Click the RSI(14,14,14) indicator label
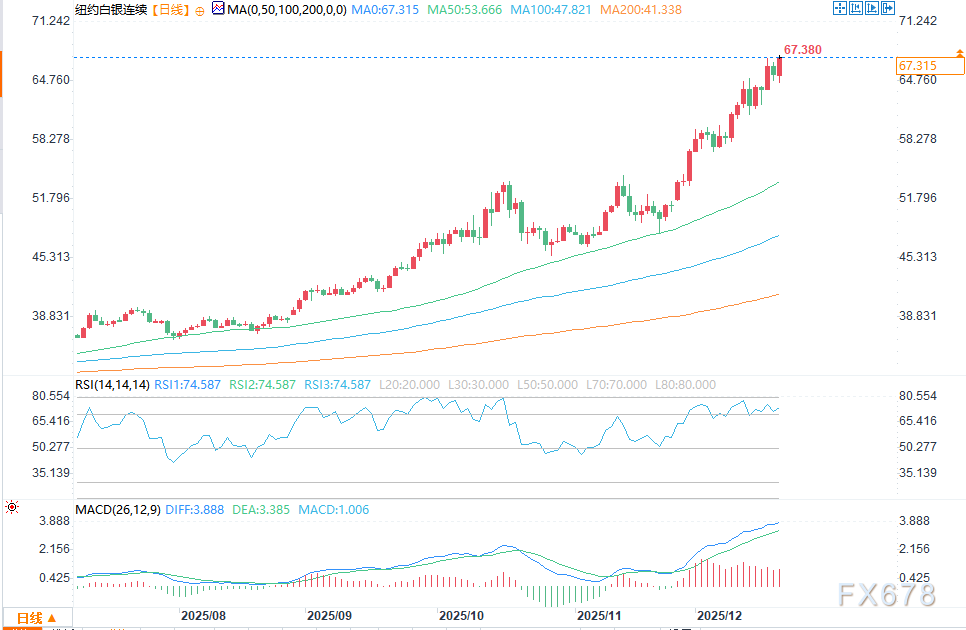 pos(112,384)
